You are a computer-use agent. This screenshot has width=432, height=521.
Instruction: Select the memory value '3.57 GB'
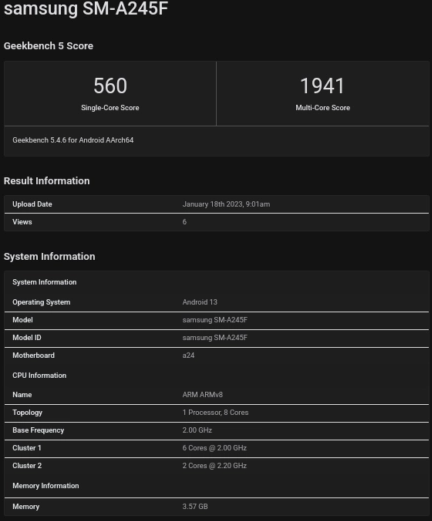(195, 506)
